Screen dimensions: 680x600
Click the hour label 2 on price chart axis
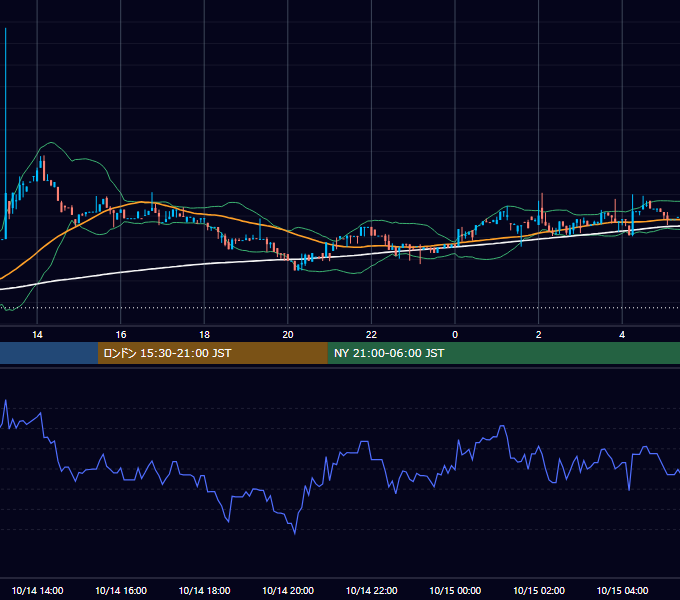tap(539, 335)
